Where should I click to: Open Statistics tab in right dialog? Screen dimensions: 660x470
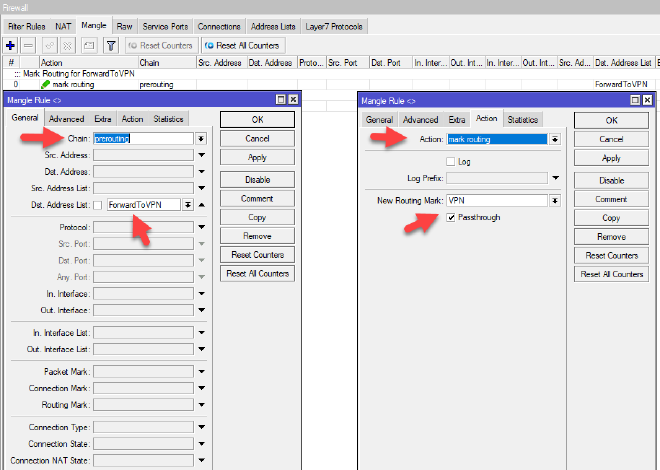tap(522, 119)
